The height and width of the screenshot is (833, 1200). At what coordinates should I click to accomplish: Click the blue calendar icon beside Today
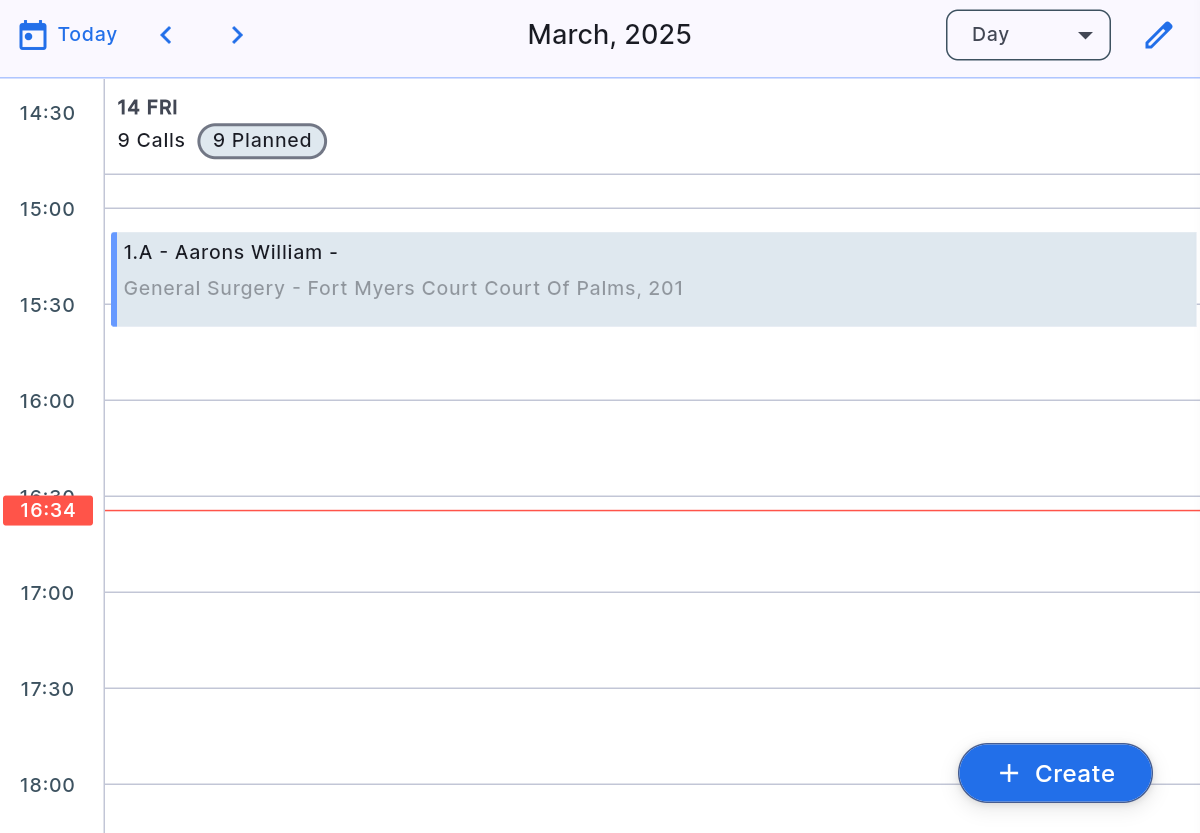point(33,33)
